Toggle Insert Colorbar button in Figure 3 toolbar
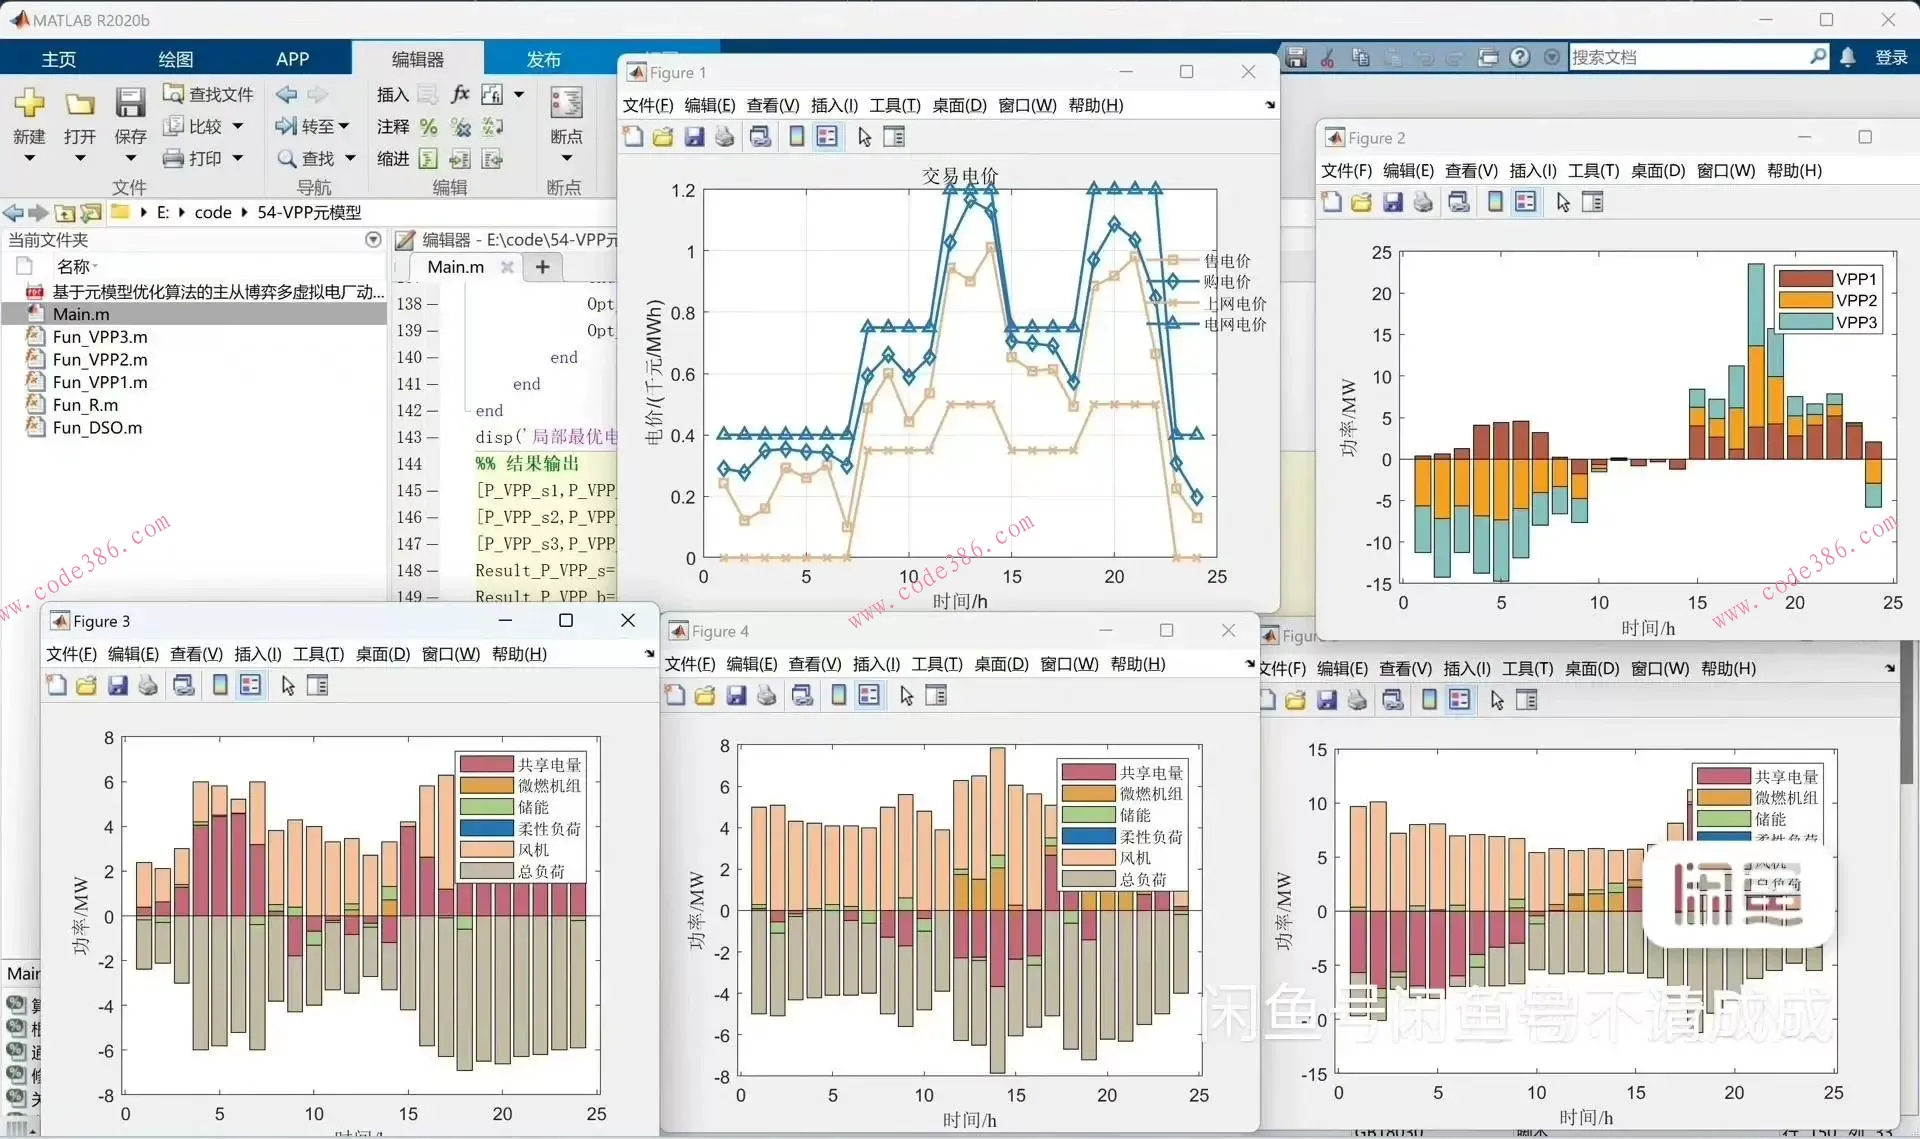 pos(220,686)
